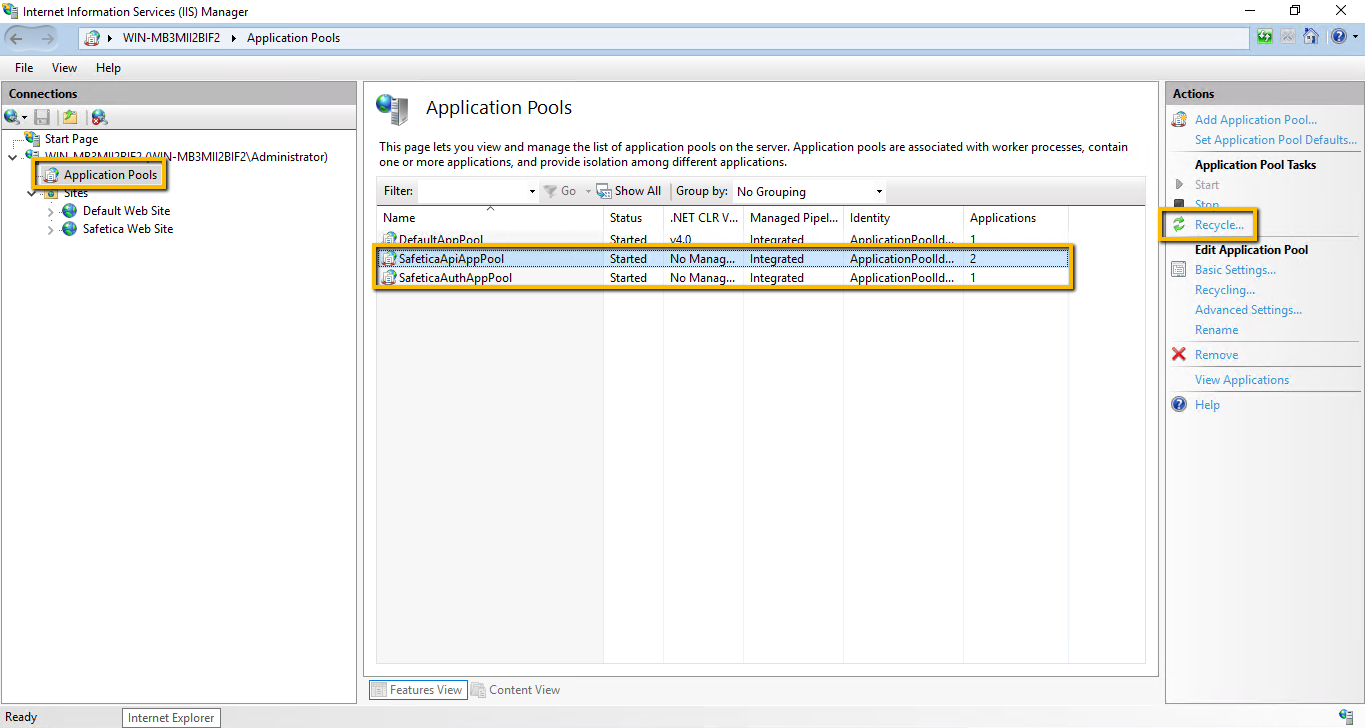
Task: Click the Back navigation arrow
Action: coord(15,37)
